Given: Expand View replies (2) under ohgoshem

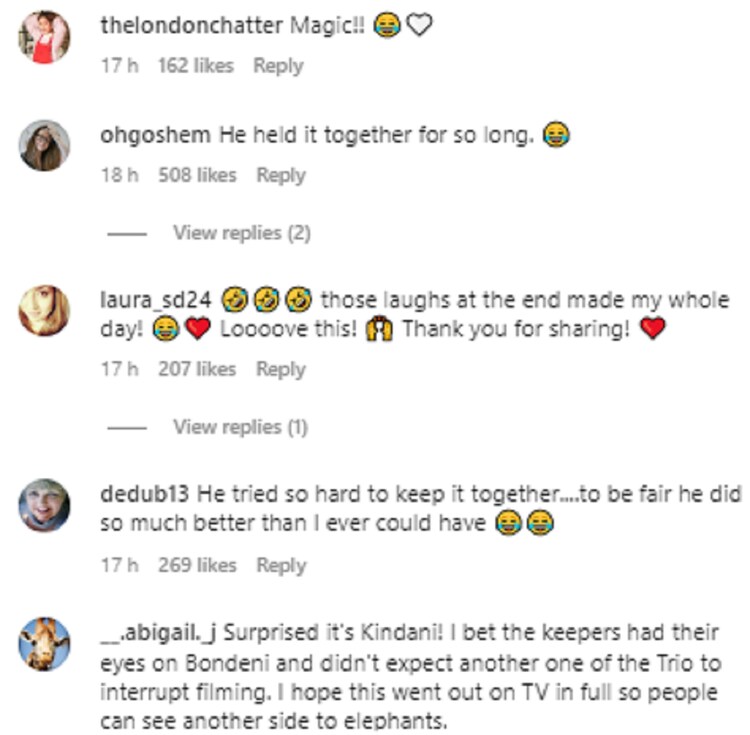Looking at the screenshot, I should click(241, 233).
